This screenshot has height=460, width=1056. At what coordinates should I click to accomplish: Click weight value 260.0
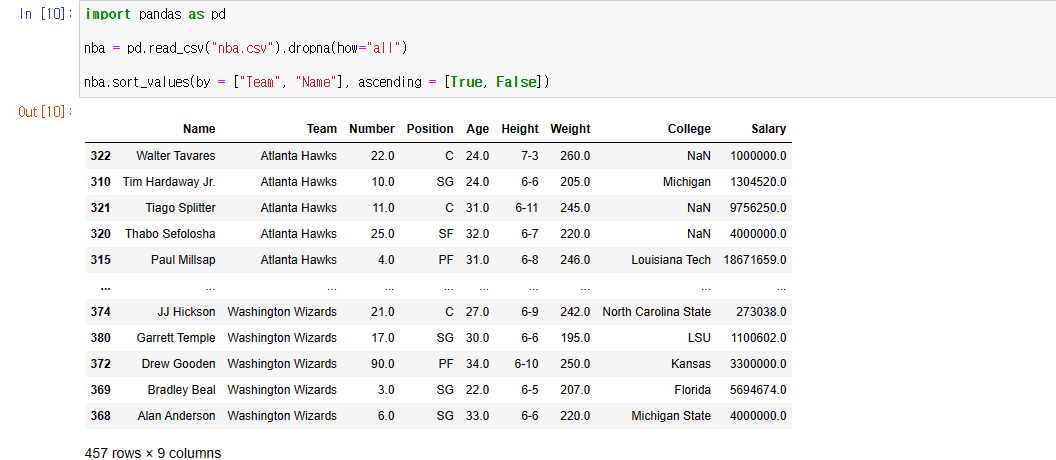[x=575, y=156]
